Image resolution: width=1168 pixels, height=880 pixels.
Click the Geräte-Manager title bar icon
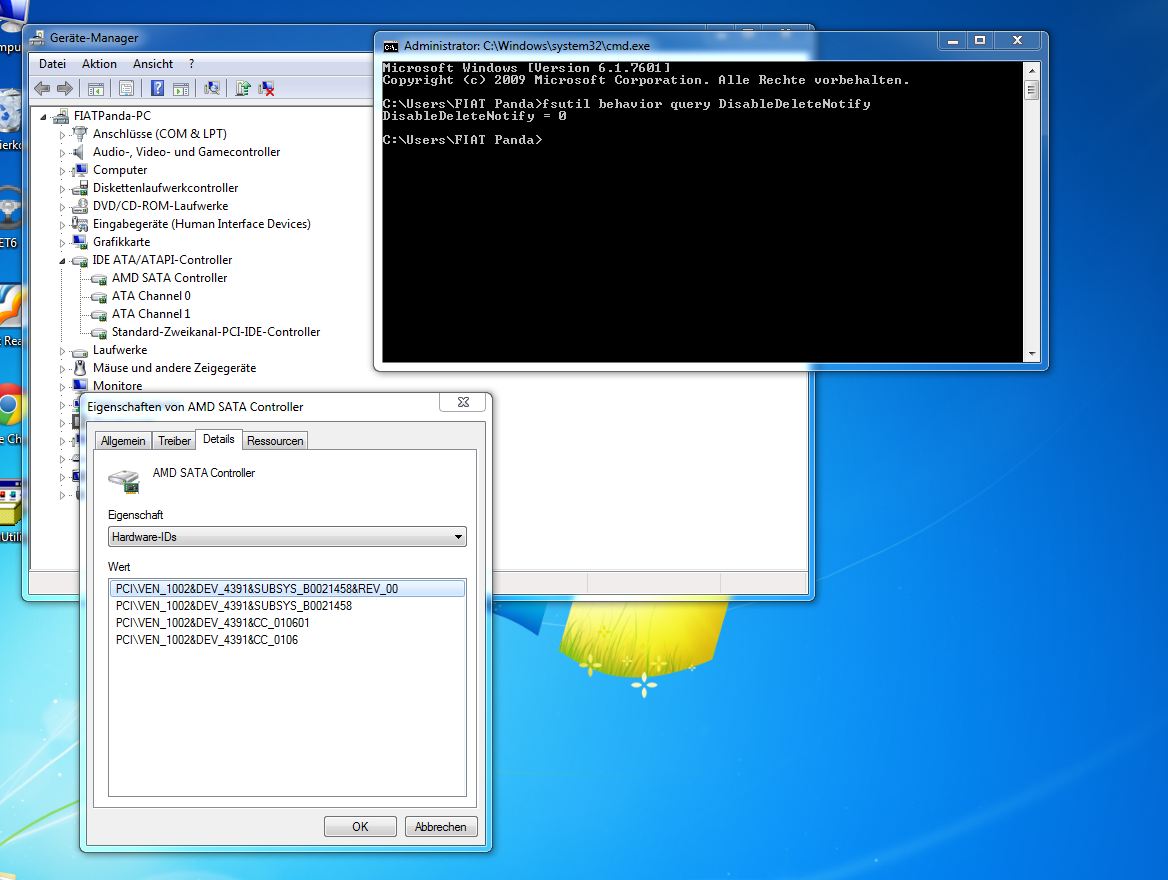(x=36, y=37)
